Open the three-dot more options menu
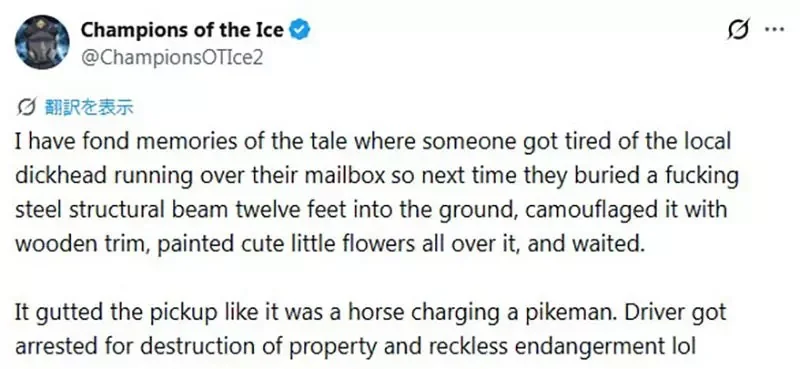This screenshot has width=800, height=369. tap(774, 30)
